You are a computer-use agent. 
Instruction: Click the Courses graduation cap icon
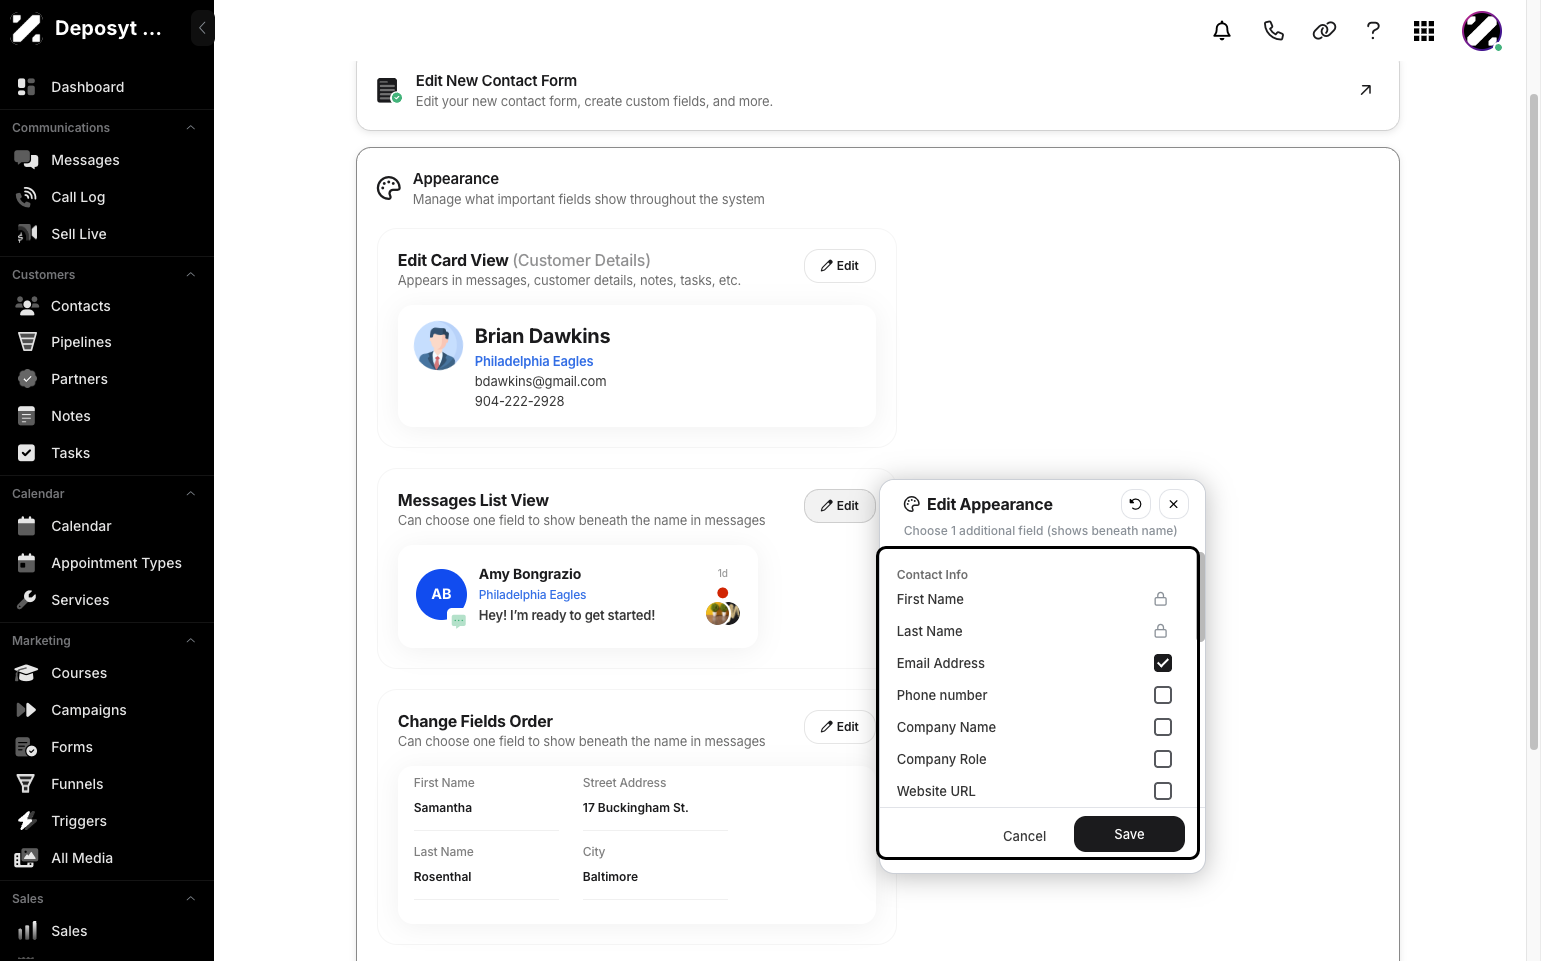pos(27,673)
